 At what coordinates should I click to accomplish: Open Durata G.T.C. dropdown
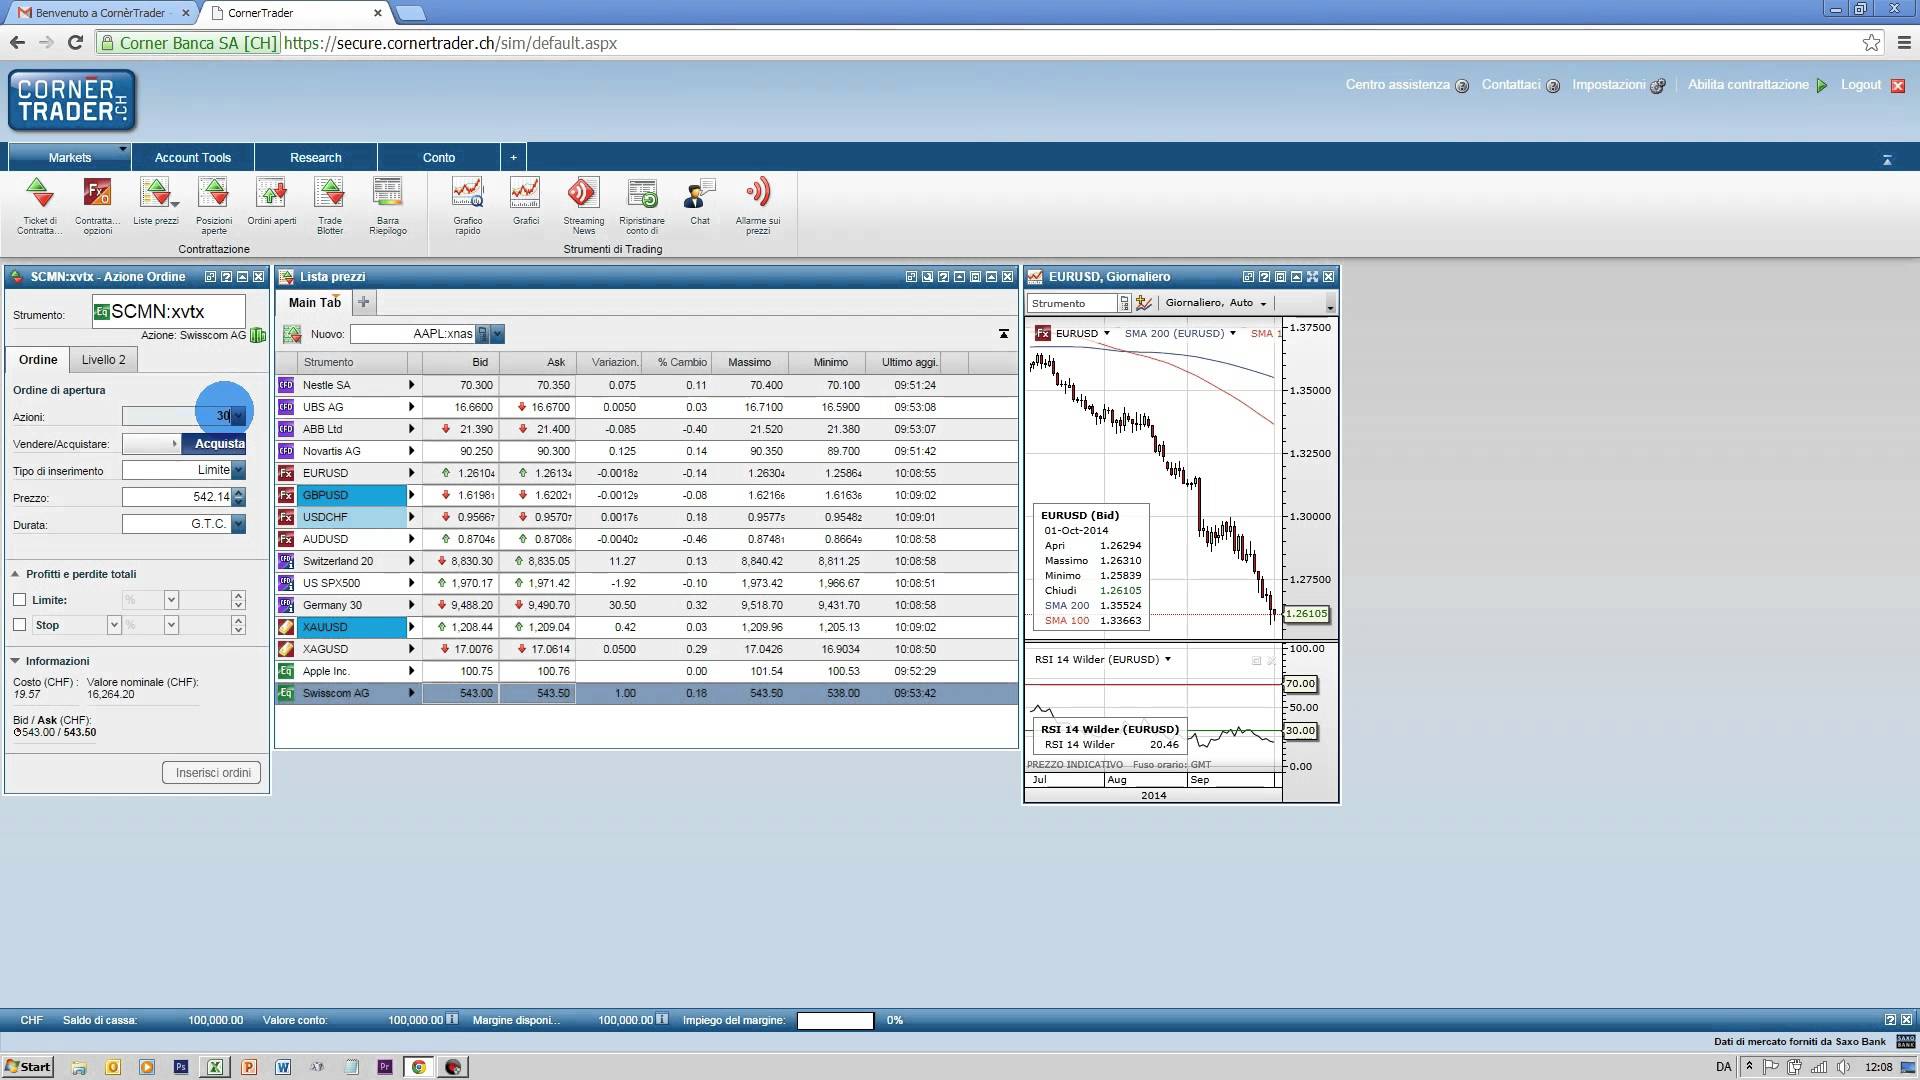[238, 524]
